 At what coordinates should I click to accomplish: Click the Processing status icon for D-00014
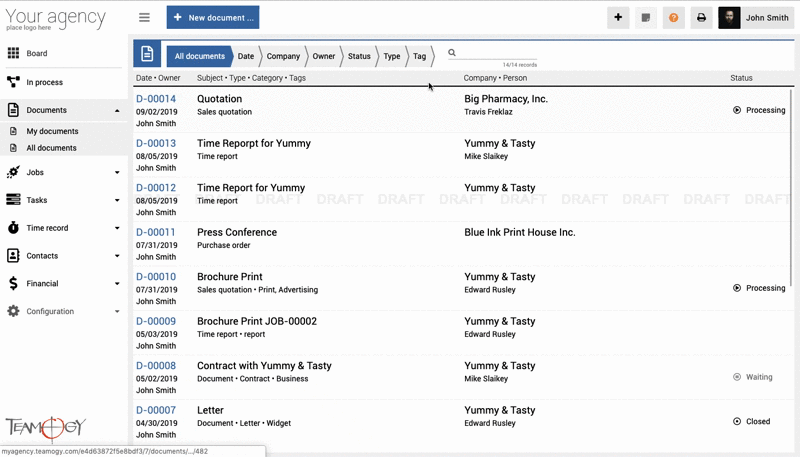[x=737, y=110]
